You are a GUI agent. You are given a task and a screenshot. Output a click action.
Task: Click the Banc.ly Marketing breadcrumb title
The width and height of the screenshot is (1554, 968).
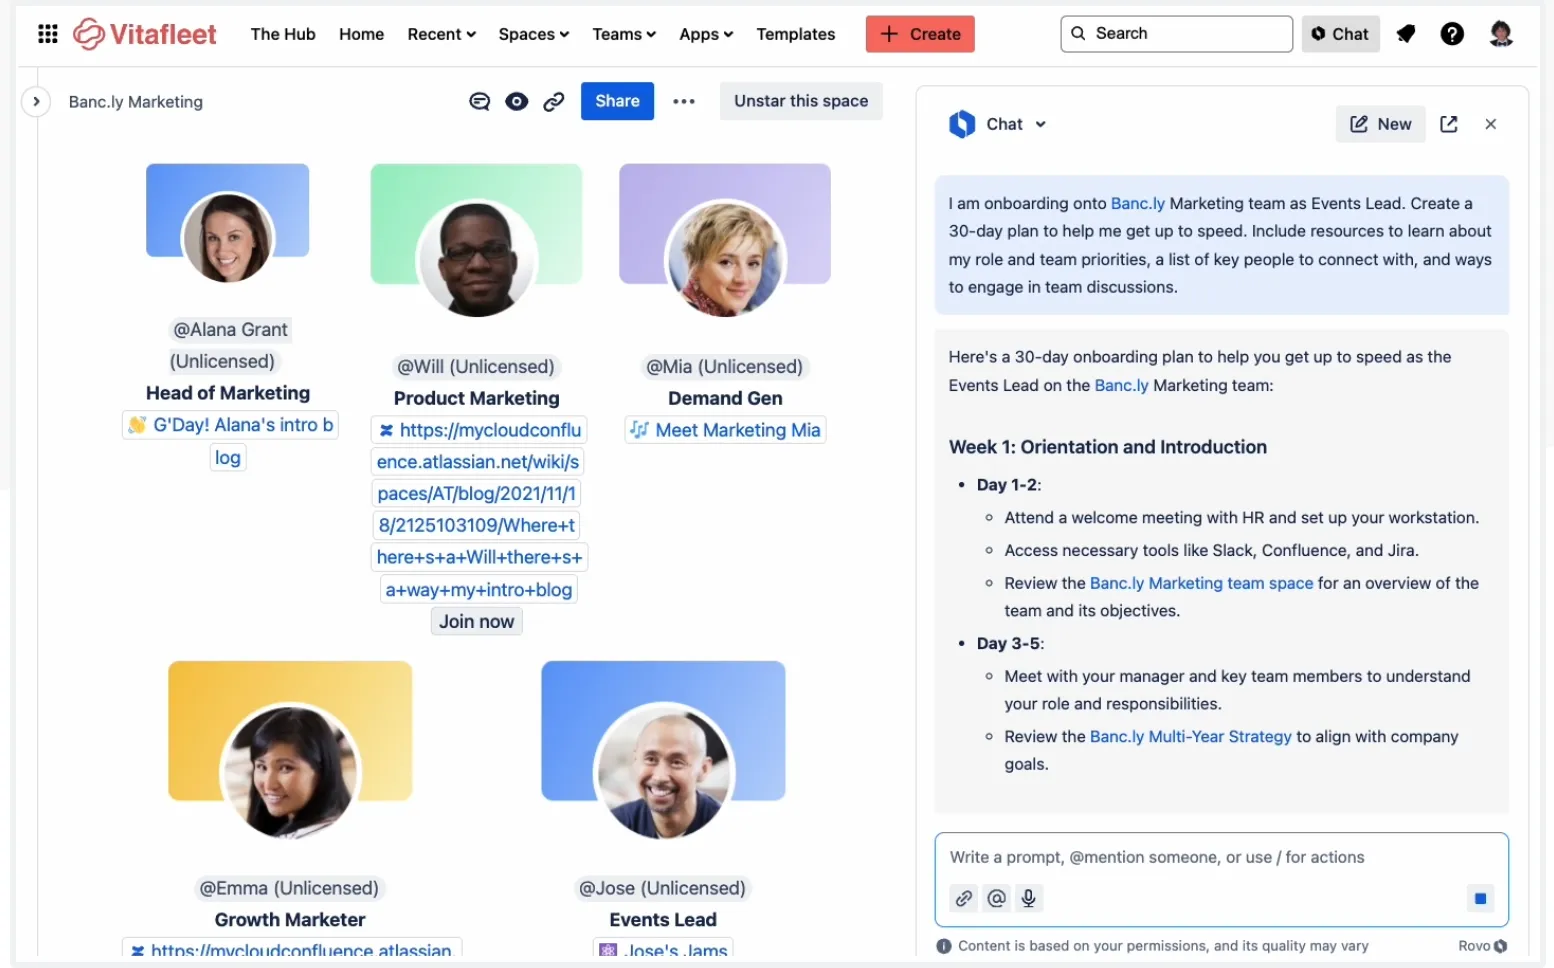pos(136,102)
